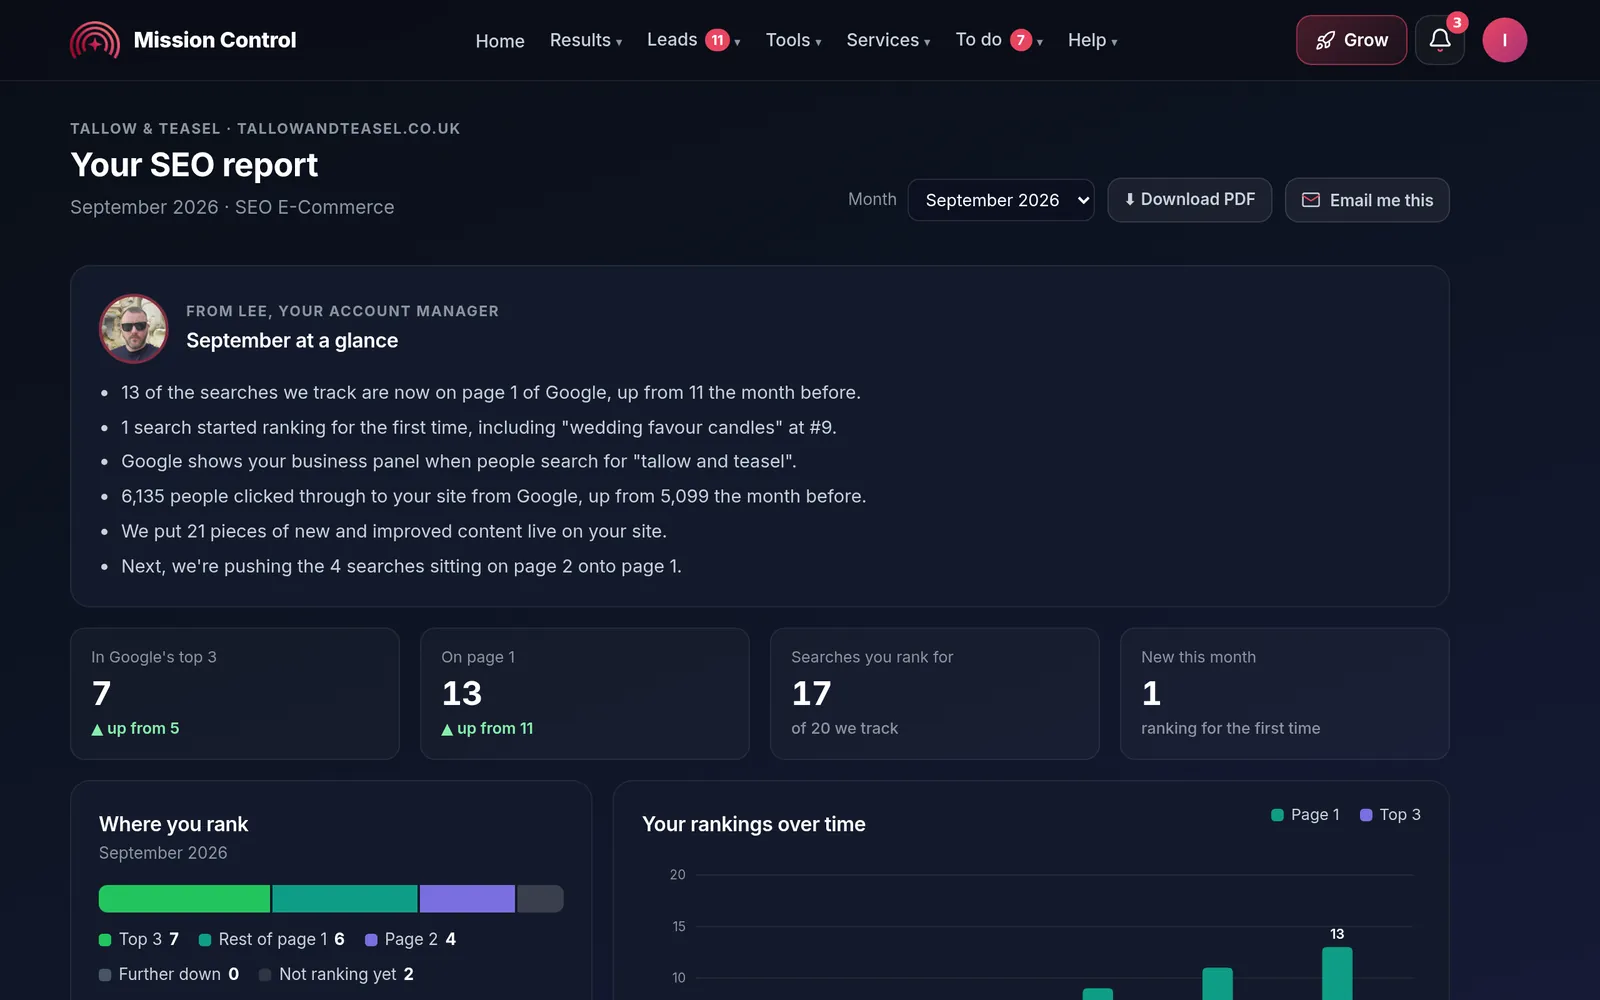Click the 'September 2026 · SEO E-Commerce' subtitle
Screen dimensions: 1600x1000
point(232,207)
